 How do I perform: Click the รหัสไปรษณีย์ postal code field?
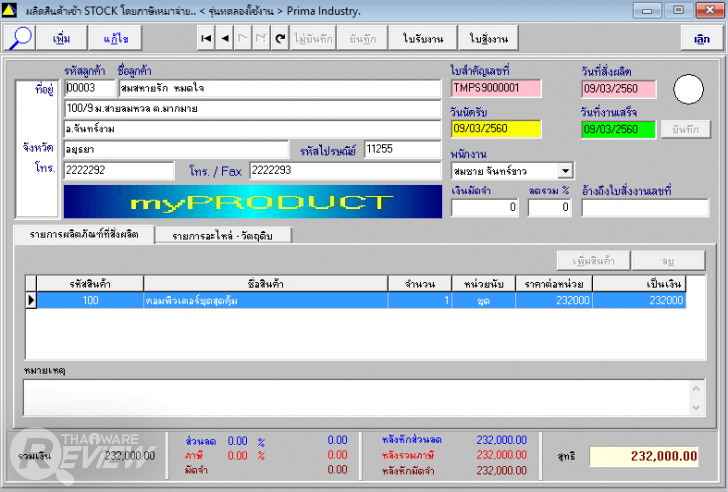pos(402,149)
